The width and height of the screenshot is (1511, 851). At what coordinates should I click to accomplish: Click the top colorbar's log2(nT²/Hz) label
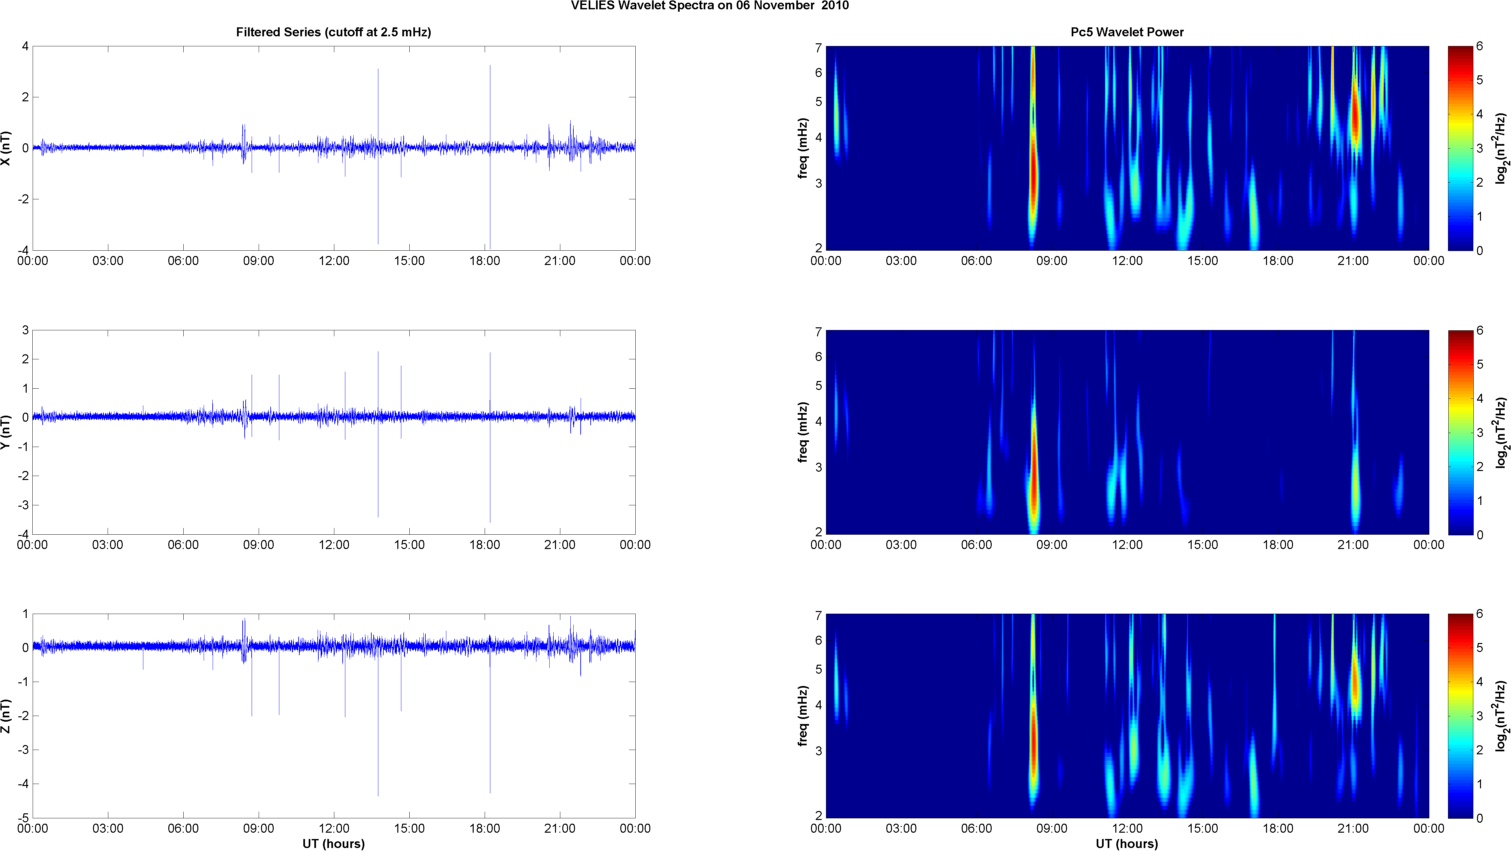point(1501,148)
